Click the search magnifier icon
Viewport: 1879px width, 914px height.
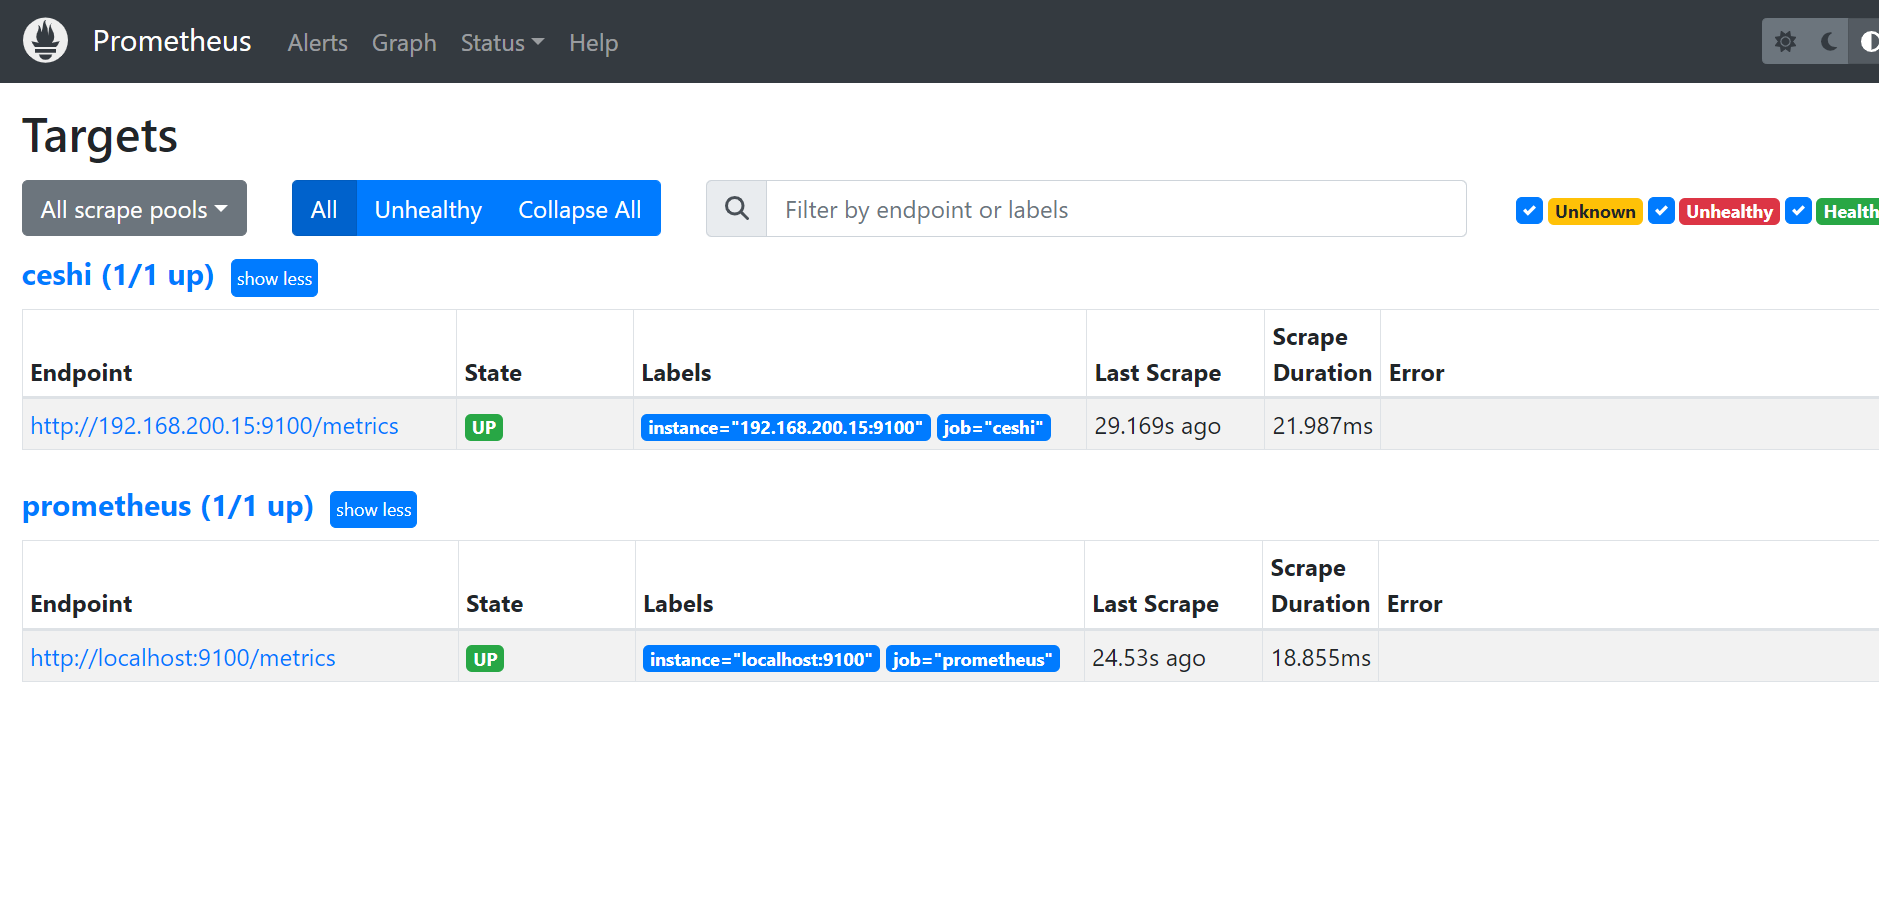(x=737, y=208)
